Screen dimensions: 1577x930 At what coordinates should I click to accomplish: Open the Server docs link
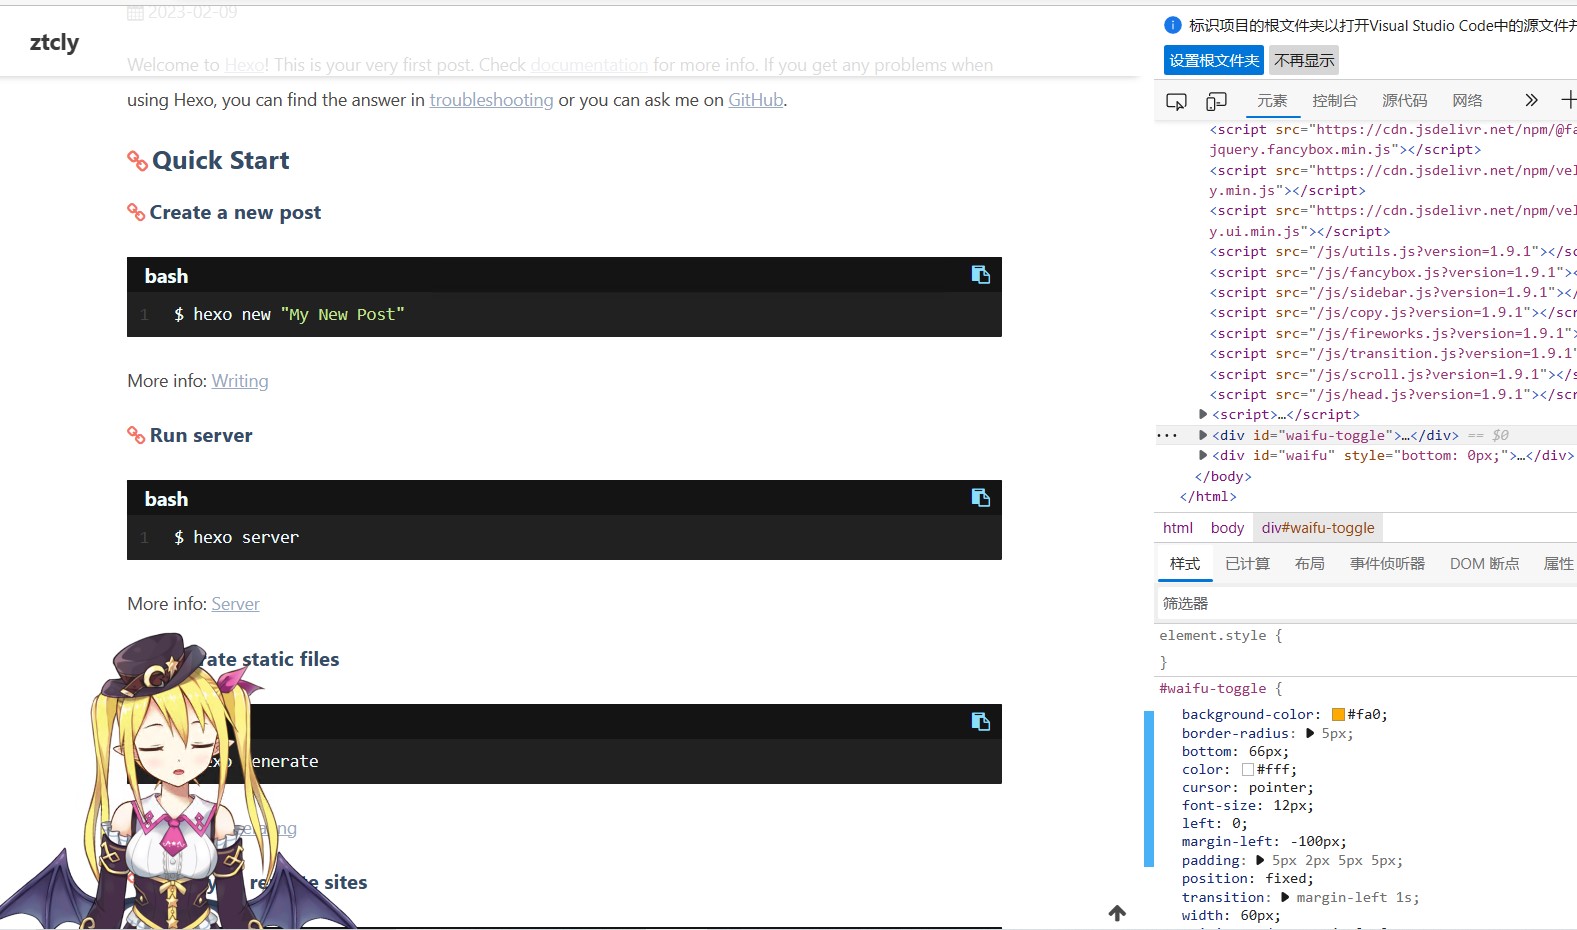coord(235,604)
